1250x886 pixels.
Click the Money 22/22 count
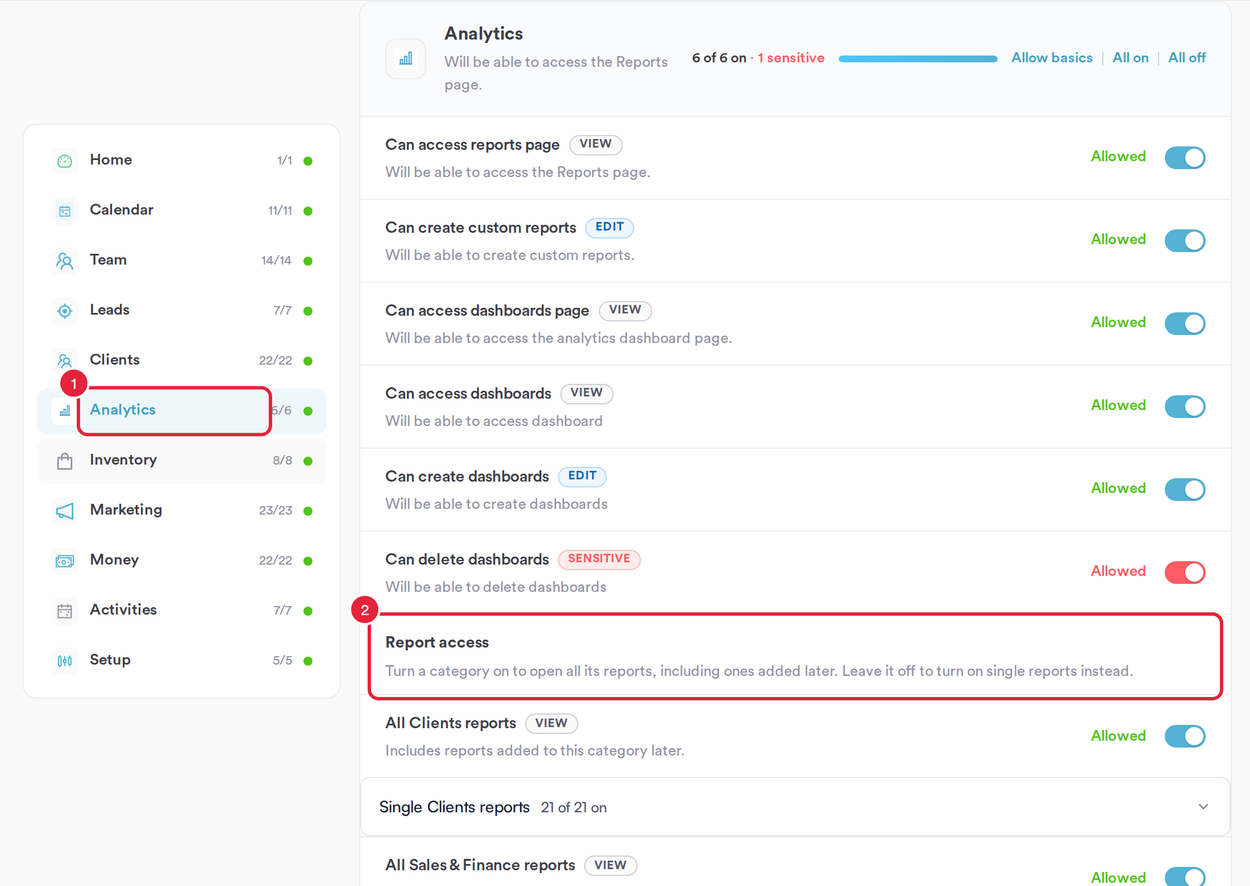click(x=276, y=561)
